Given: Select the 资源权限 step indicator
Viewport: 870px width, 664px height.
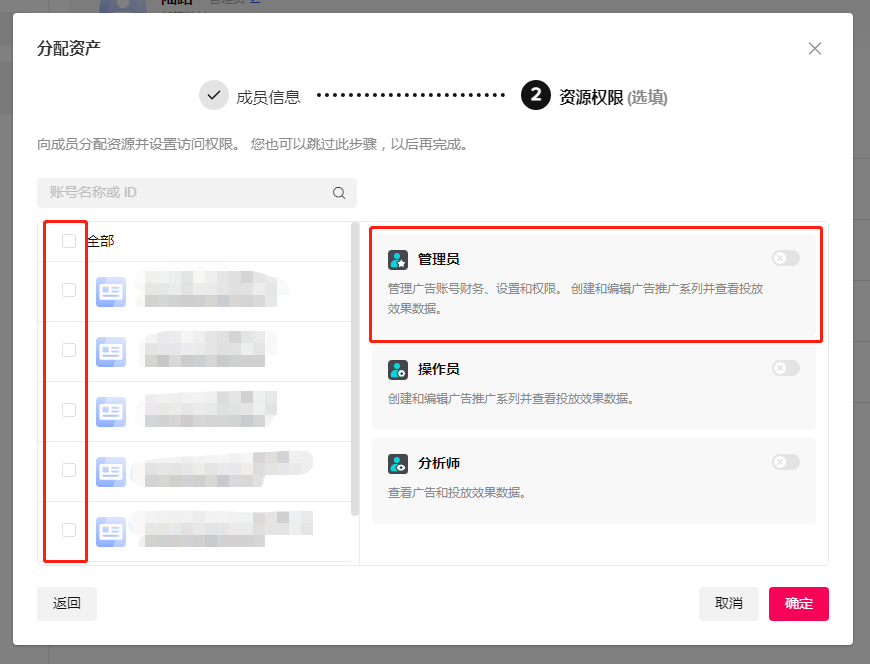Looking at the screenshot, I should click(x=613, y=98).
